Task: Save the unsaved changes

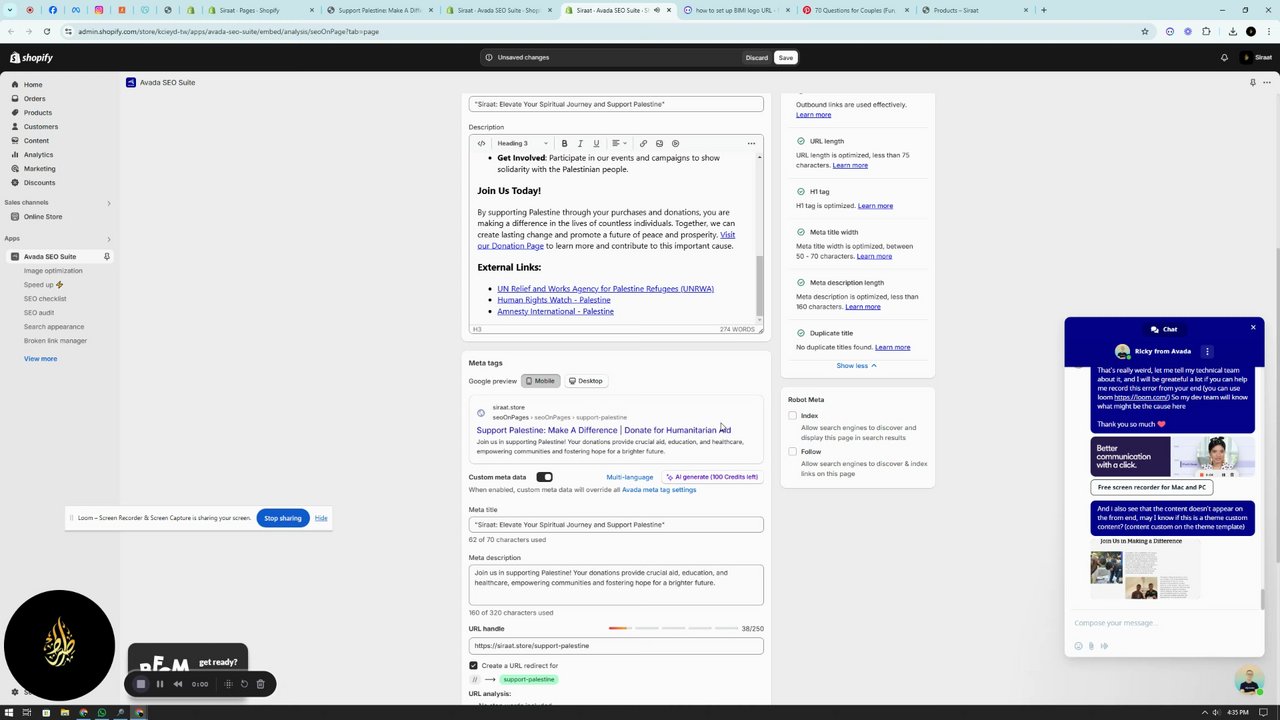Action: [x=786, y=58]
